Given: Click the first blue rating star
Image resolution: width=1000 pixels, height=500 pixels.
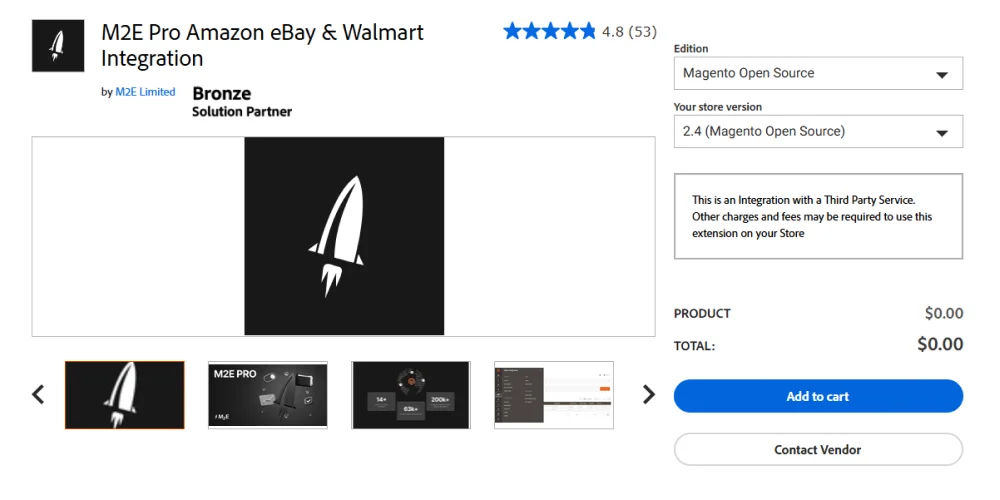Looking at the screenshot, I should tap(513, 31).
